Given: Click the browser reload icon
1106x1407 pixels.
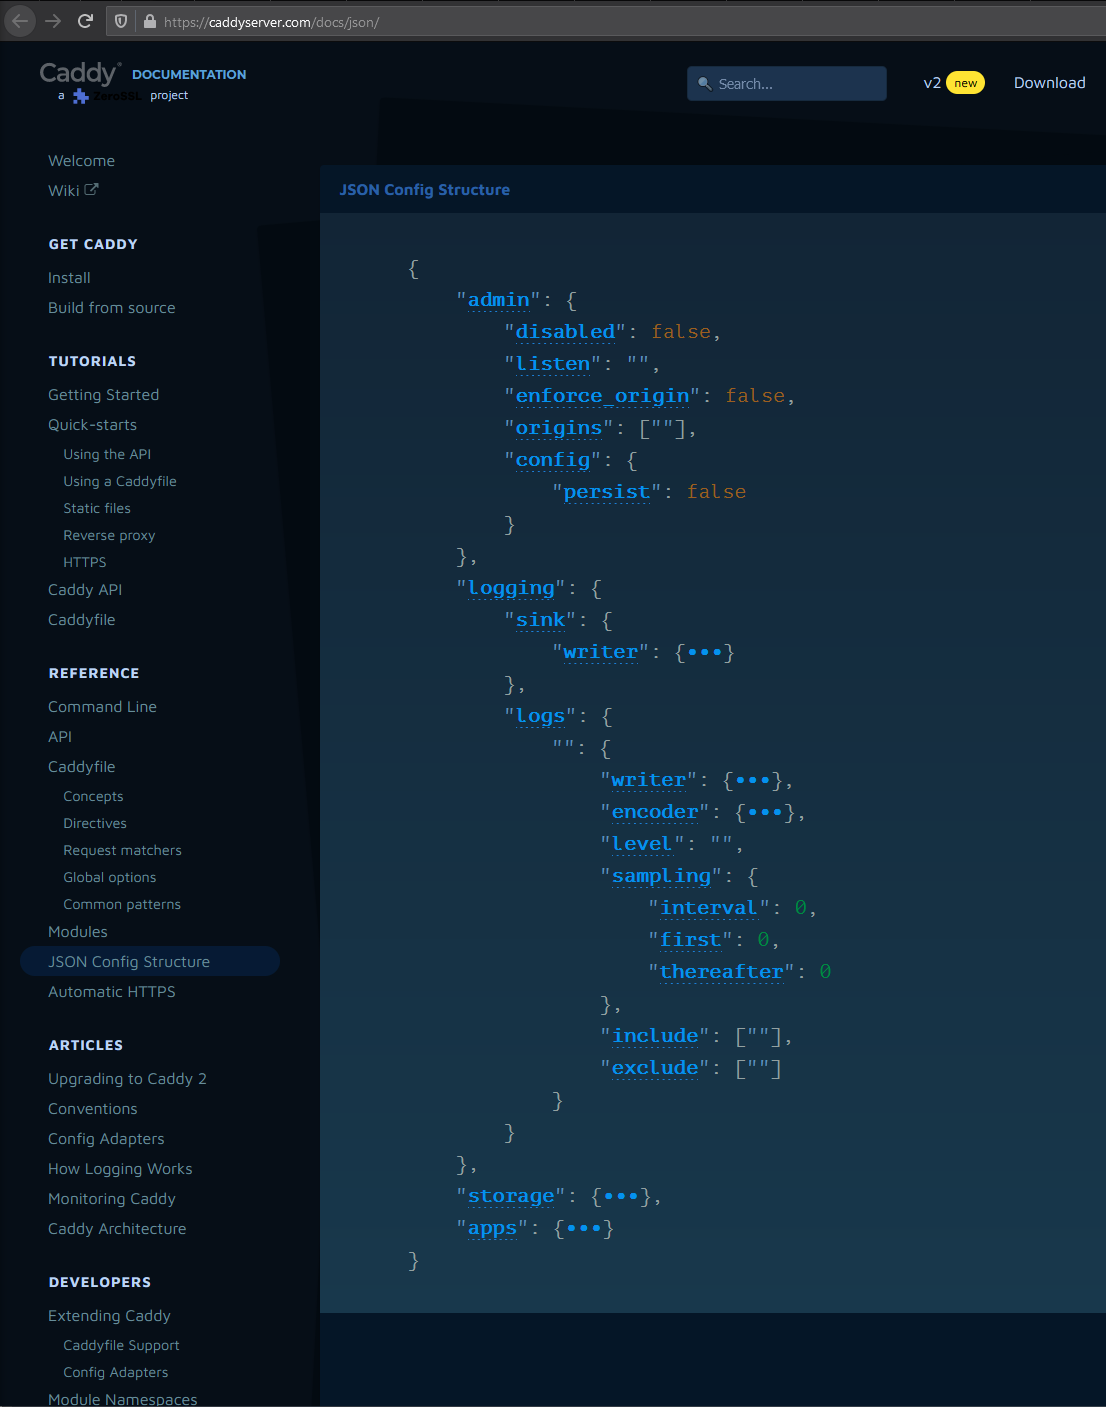Looking at the screenshot, I should tap(85, 19).
